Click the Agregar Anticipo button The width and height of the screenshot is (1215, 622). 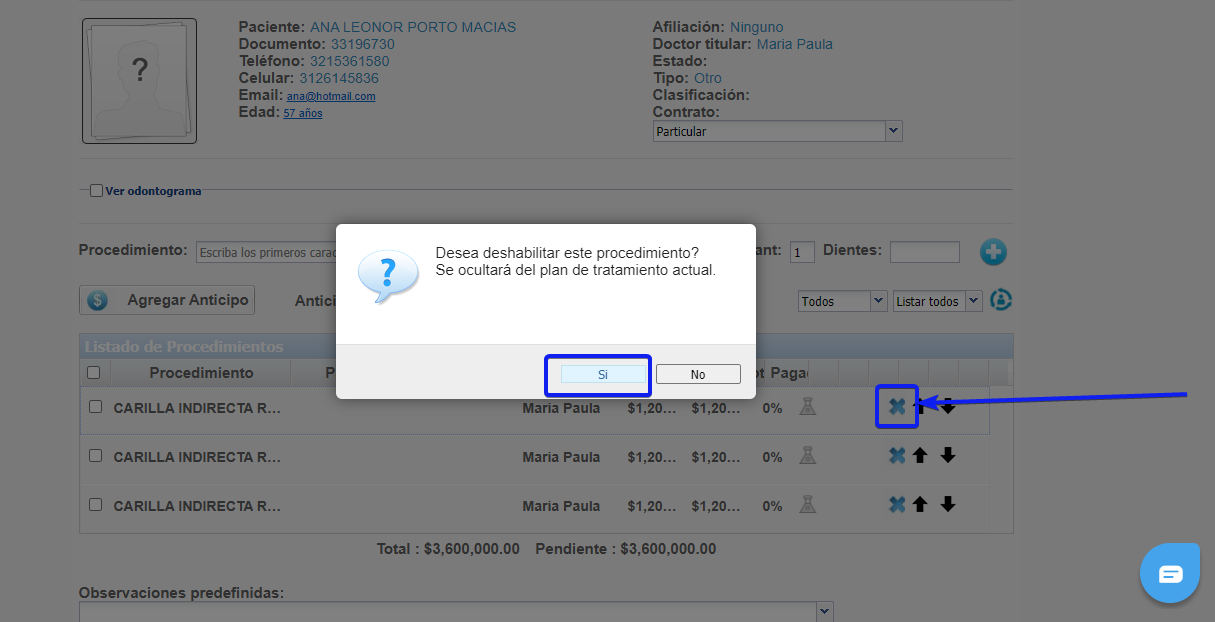[x=167, y=300]
